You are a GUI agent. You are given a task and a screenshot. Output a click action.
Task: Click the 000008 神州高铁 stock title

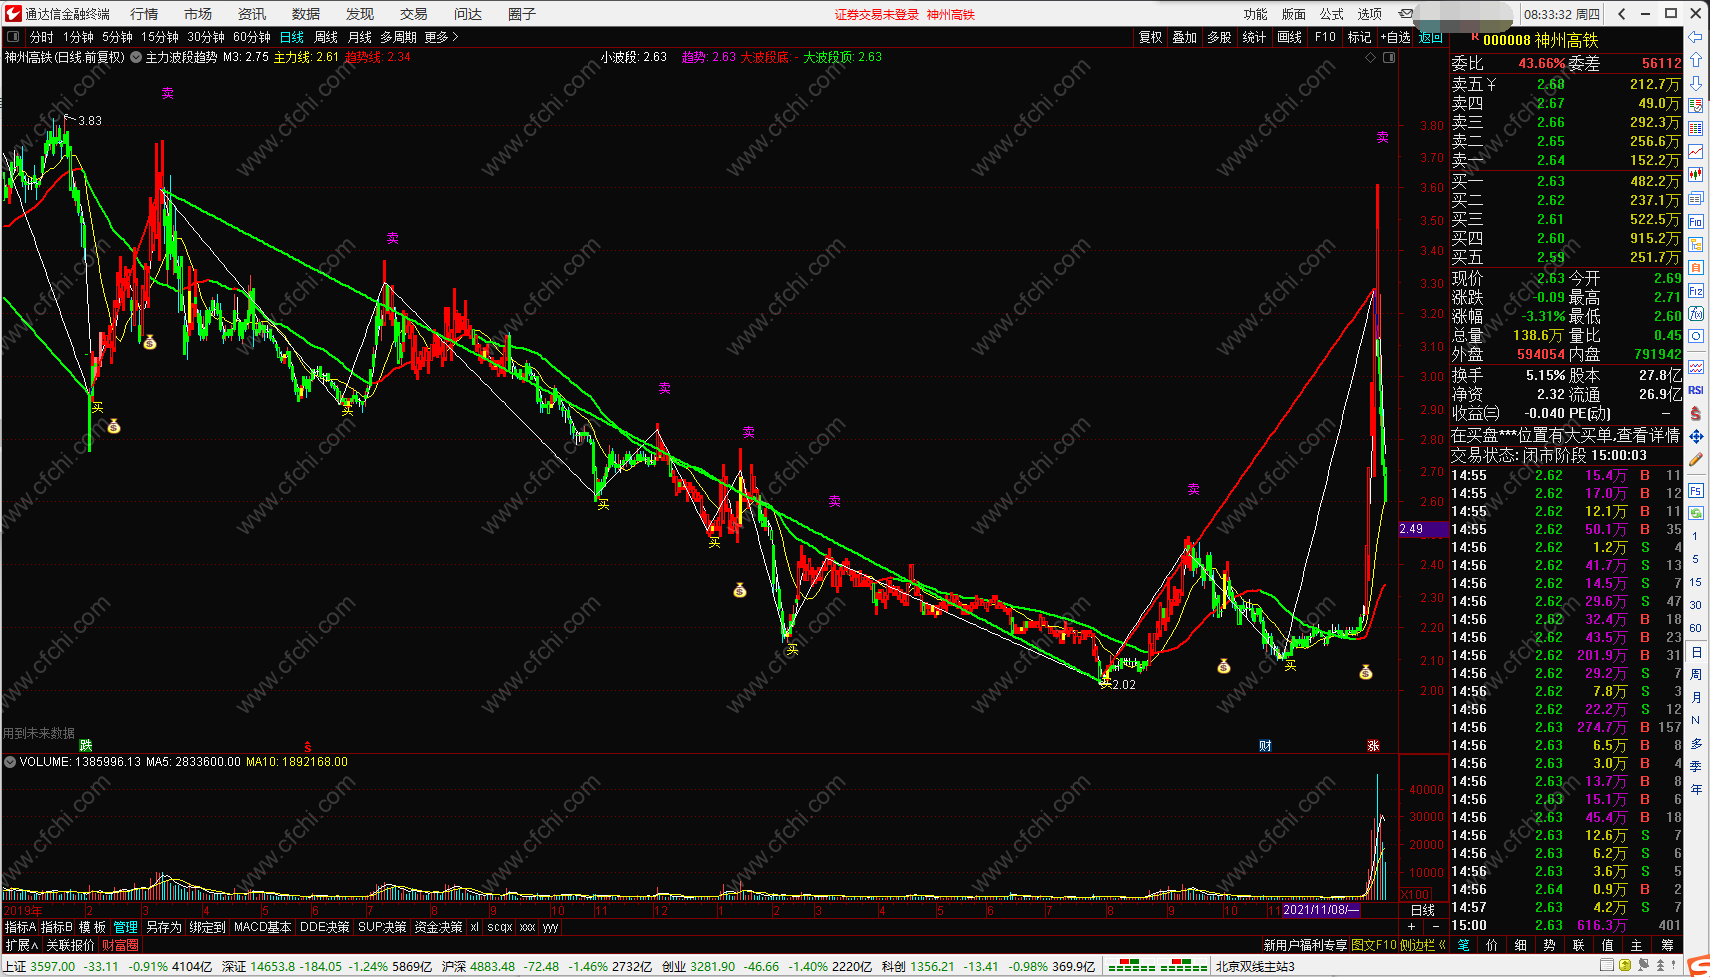coord(1540,40)
